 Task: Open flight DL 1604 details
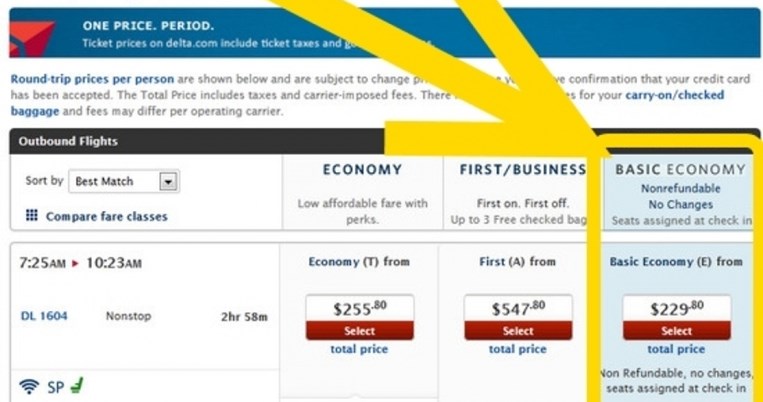(x=44, y=317)
